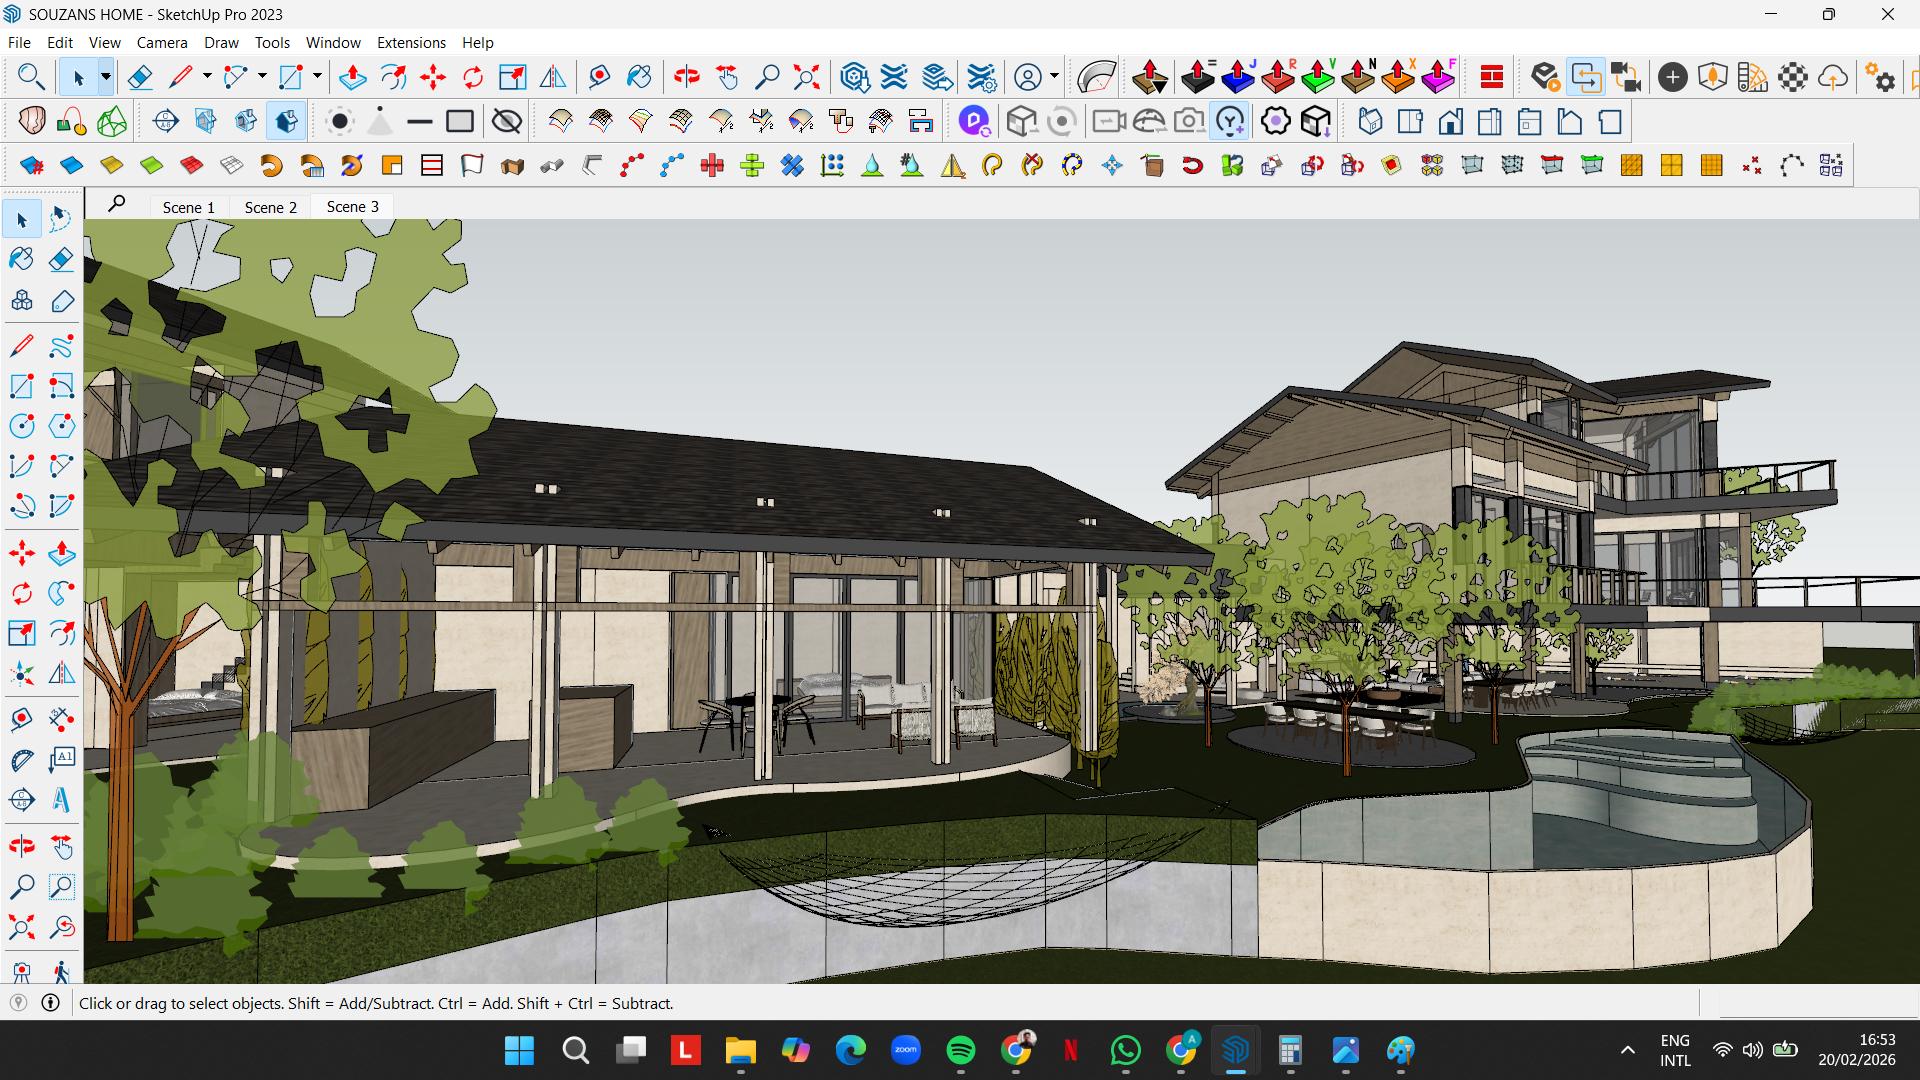This screenshot has height=1080, width=1920.
Task: Click the info icon in status bar
Action: click(50, 1002)
